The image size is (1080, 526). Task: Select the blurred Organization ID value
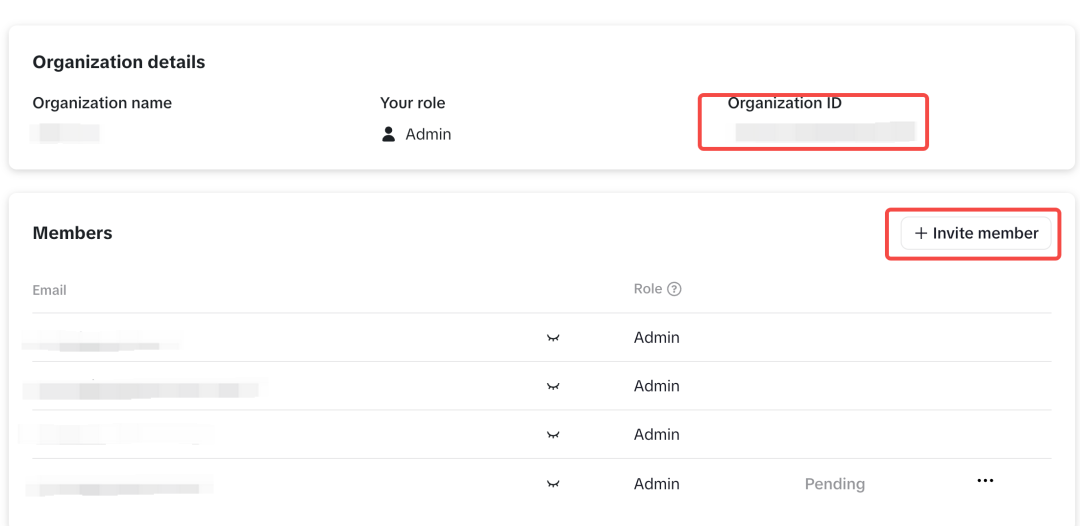pos(824,132)
